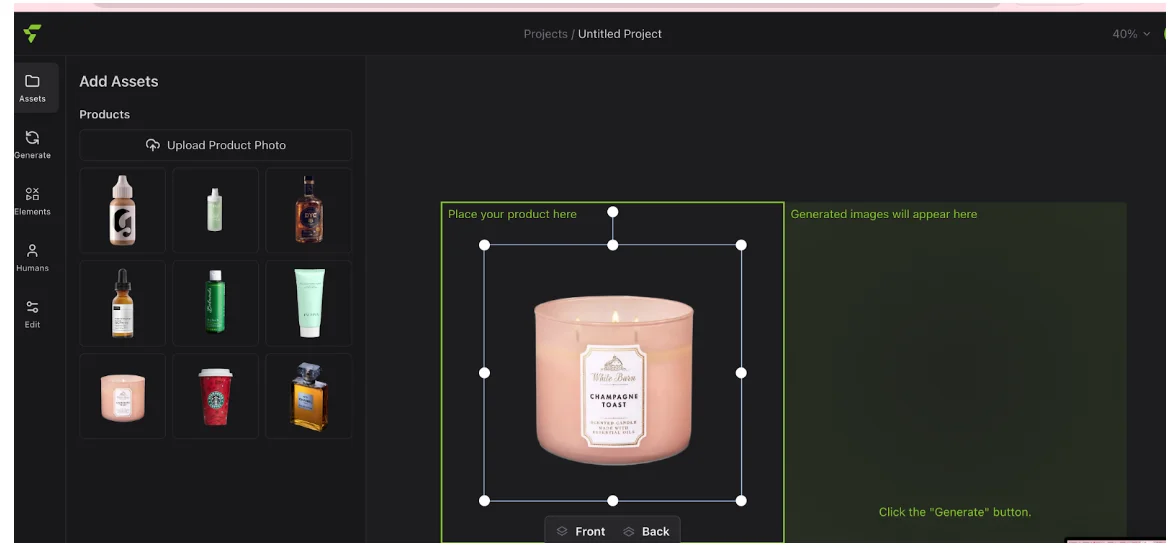Click the bottom-middle handle of the selection

(x=612, y=501)
